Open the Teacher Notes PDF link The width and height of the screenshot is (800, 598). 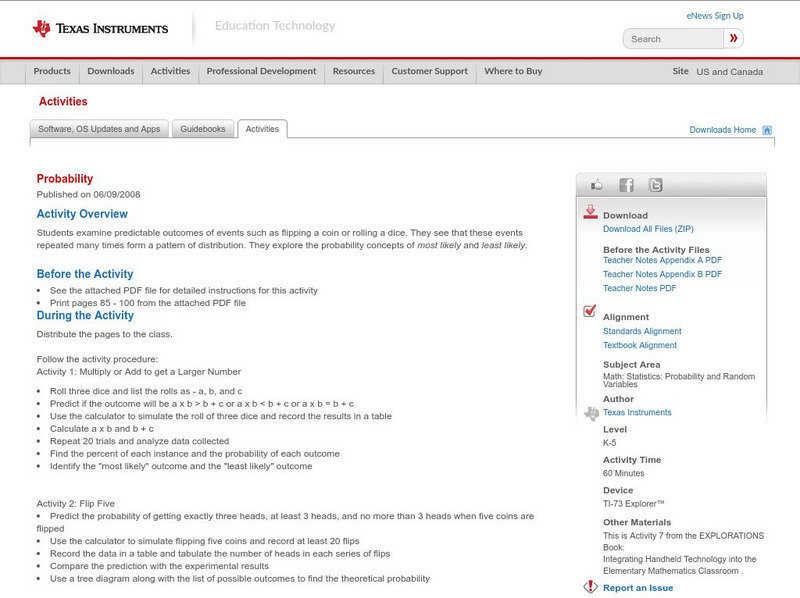click(x=639, y=288)
